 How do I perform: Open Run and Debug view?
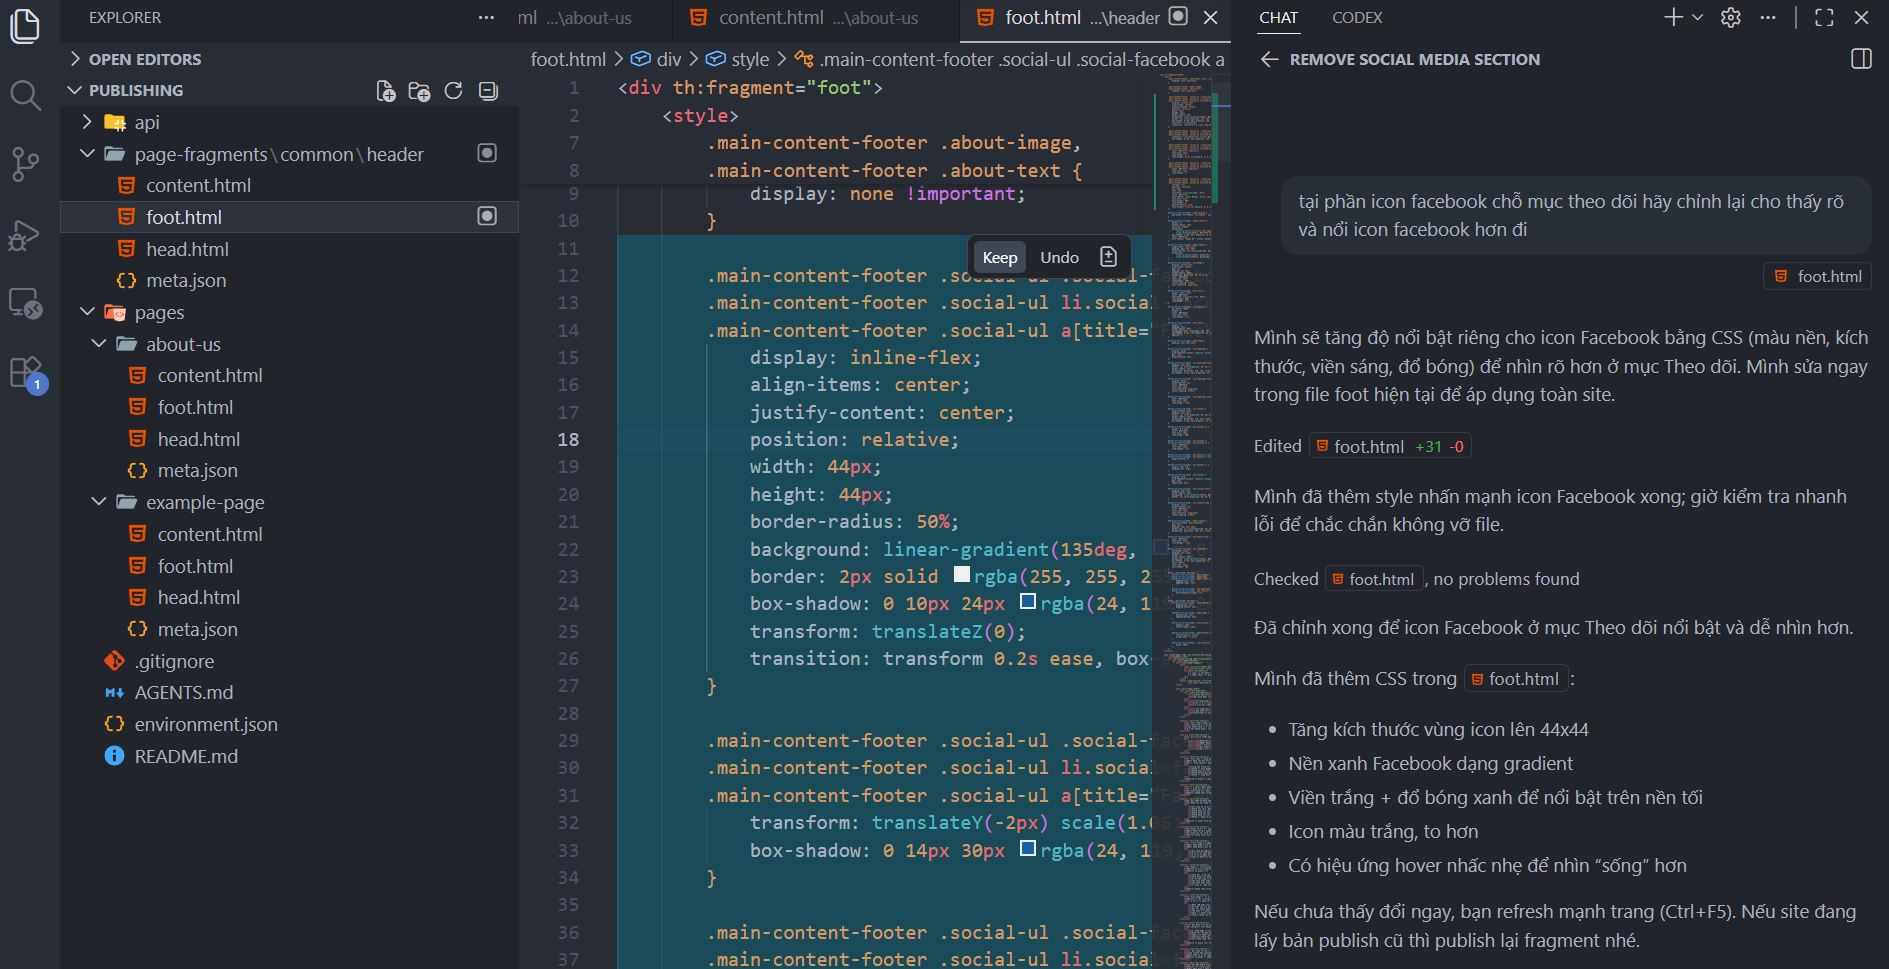pos(25,235)
